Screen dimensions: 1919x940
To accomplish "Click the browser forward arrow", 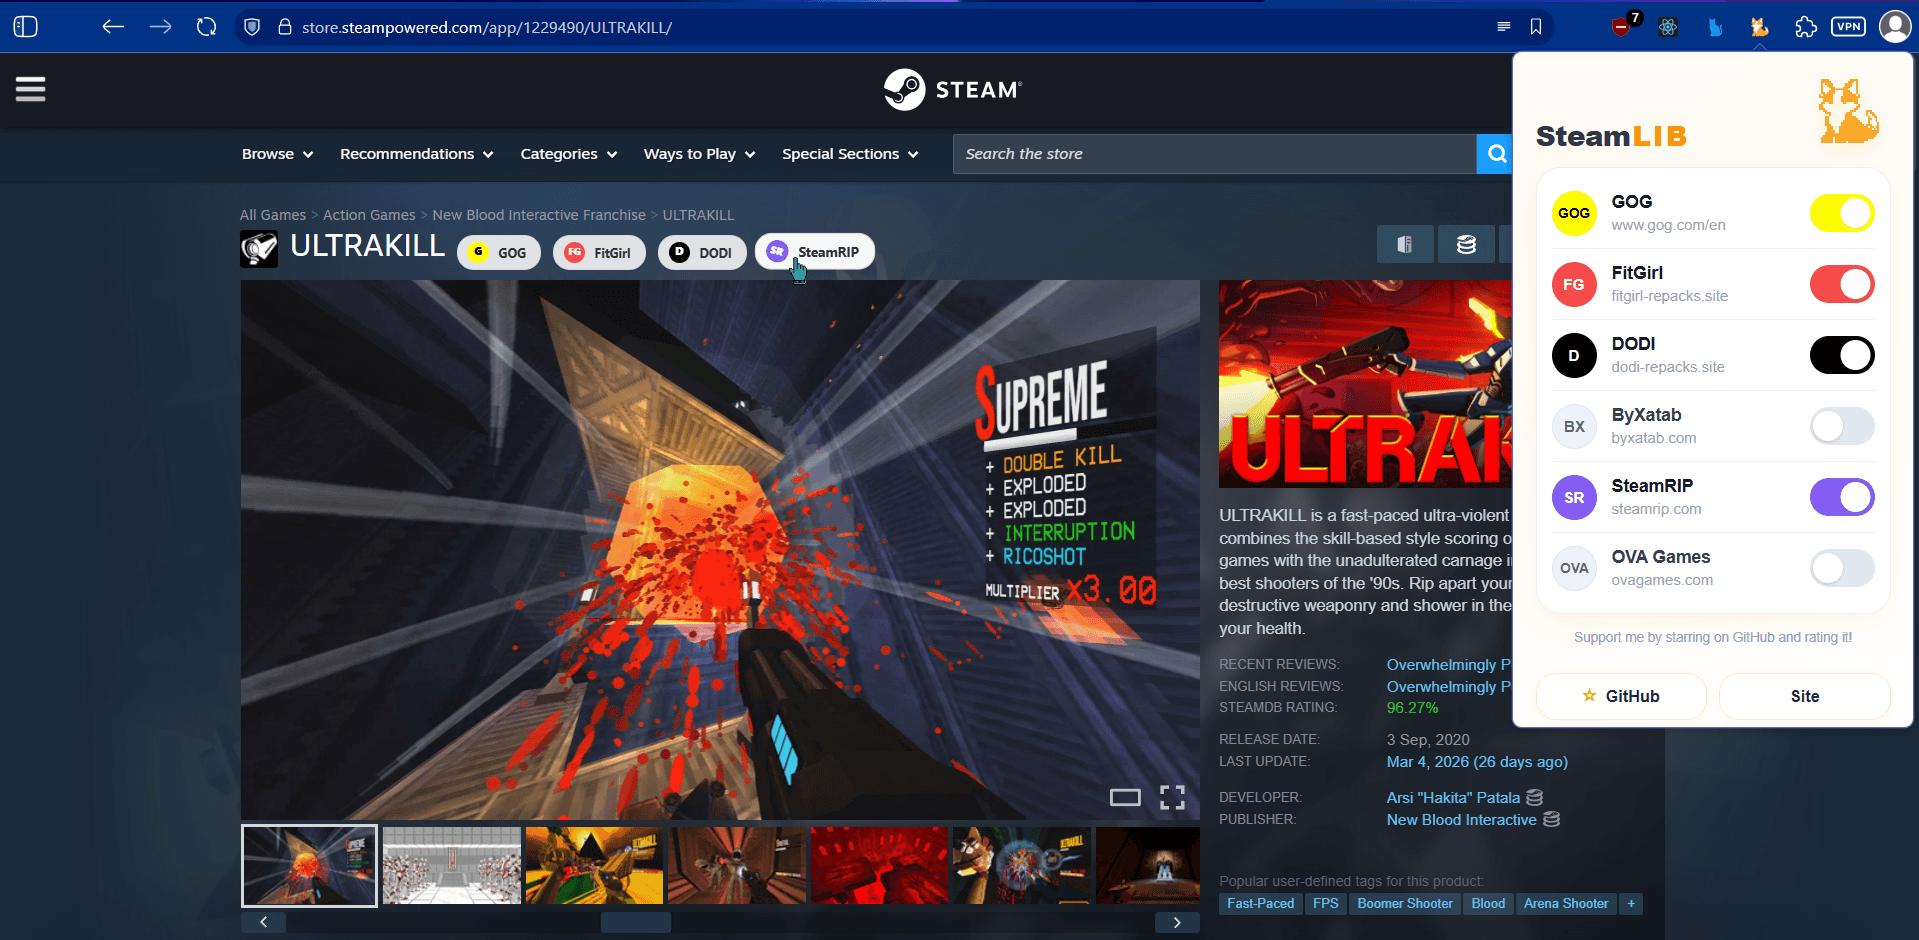I will pyautogui.click(x=160, y=27).
